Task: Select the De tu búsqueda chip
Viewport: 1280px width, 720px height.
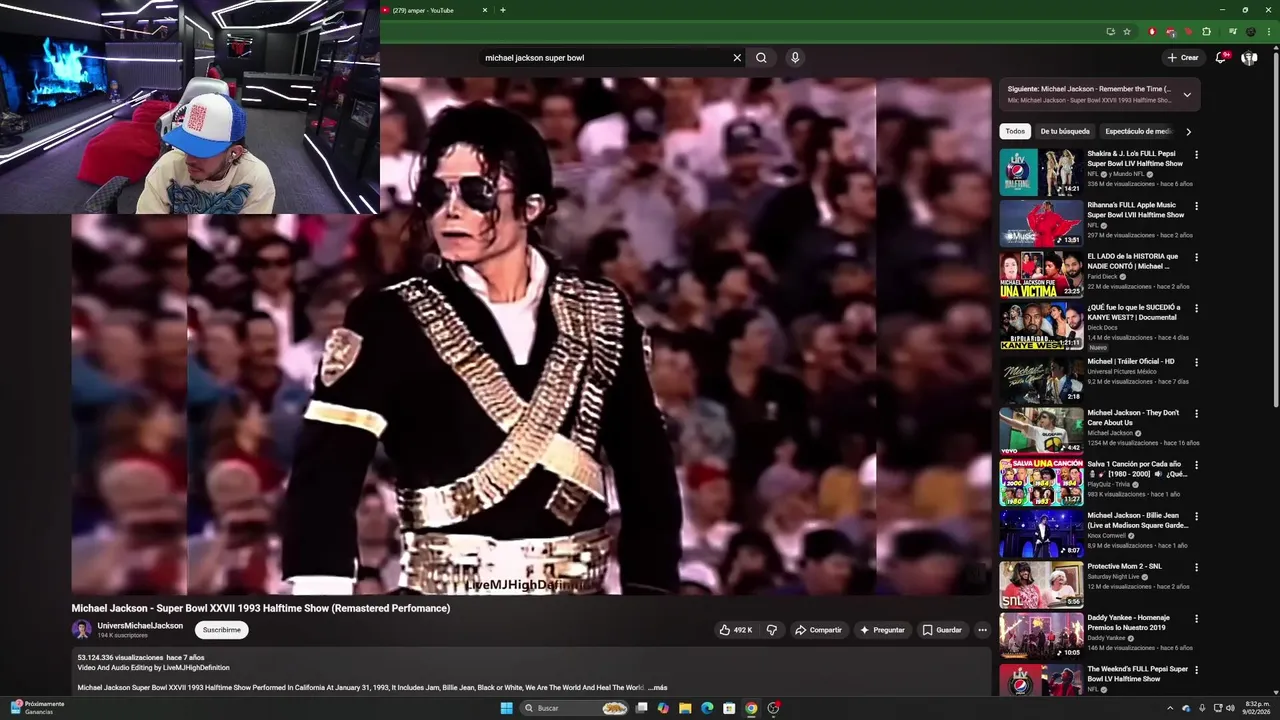Action: pos(1065,131)
